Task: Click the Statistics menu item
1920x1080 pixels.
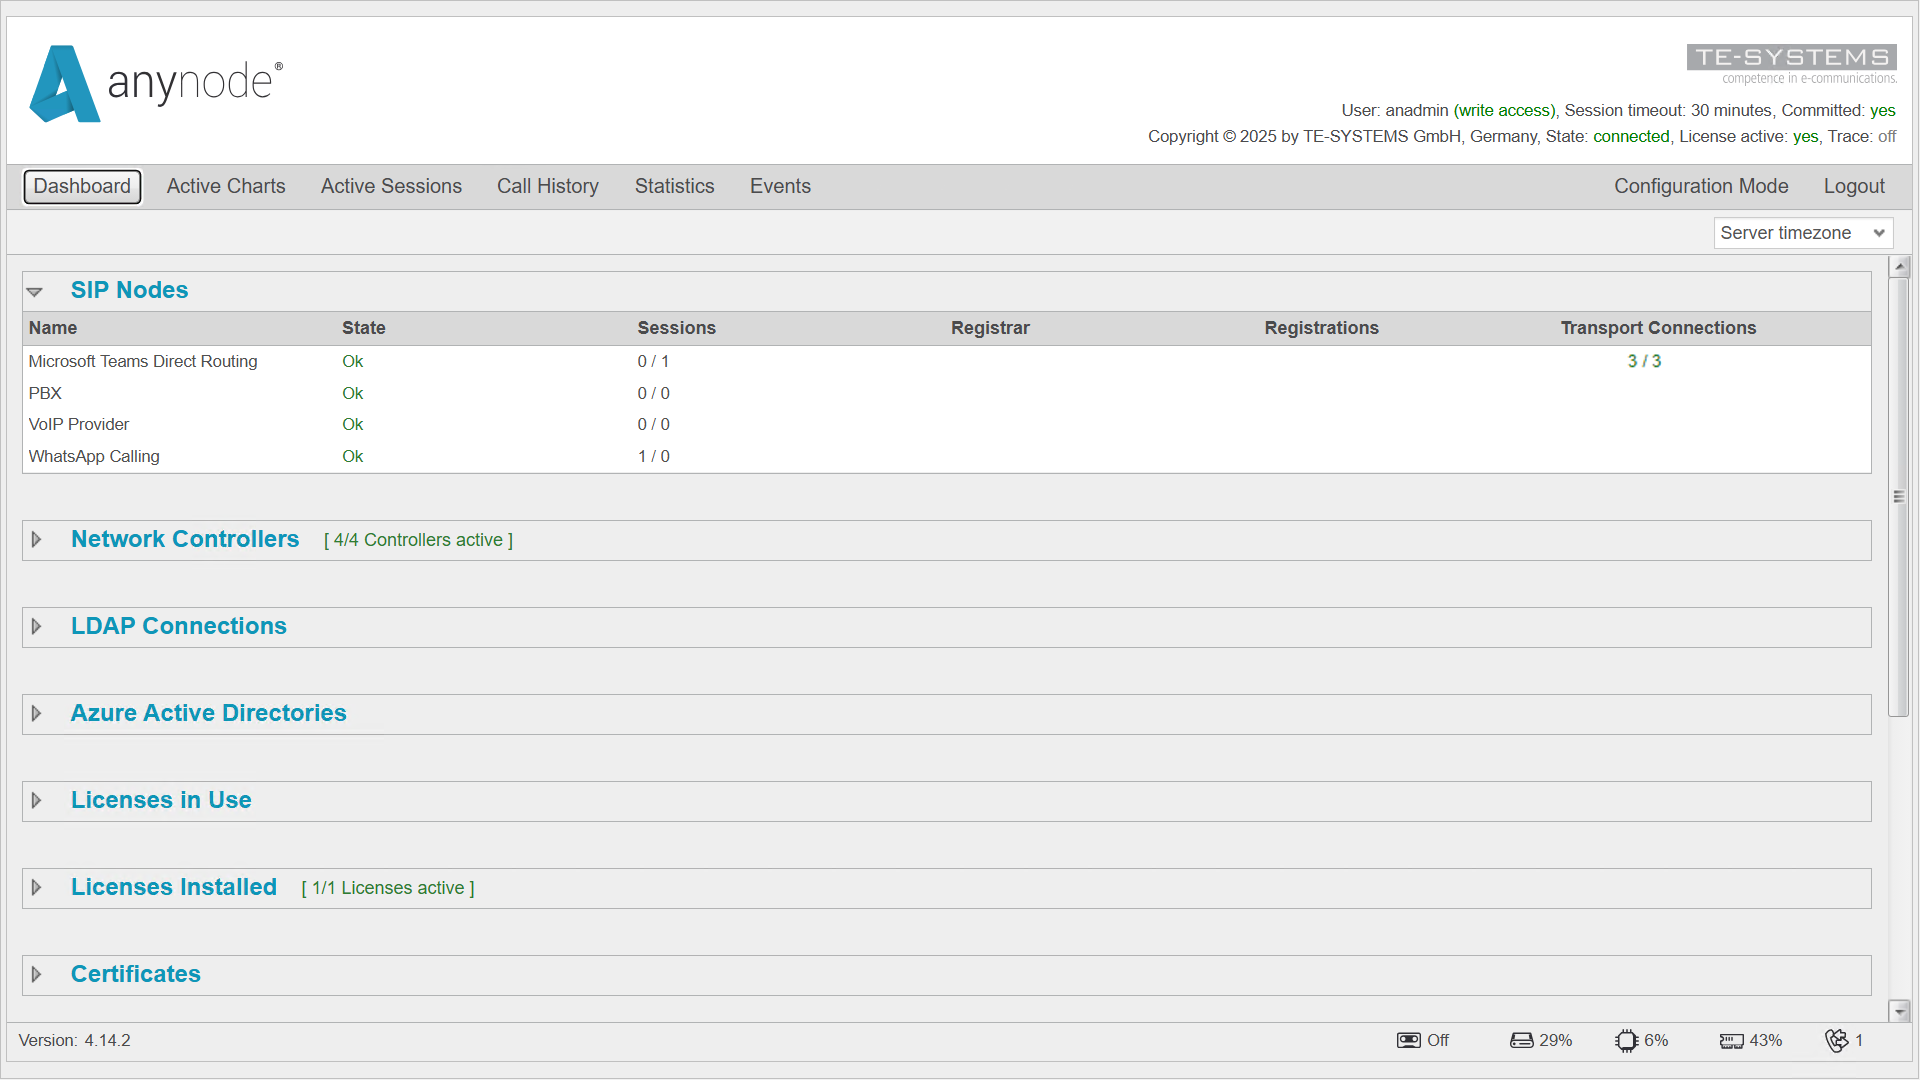Action: pyautogui.click(x=674, y=186)
